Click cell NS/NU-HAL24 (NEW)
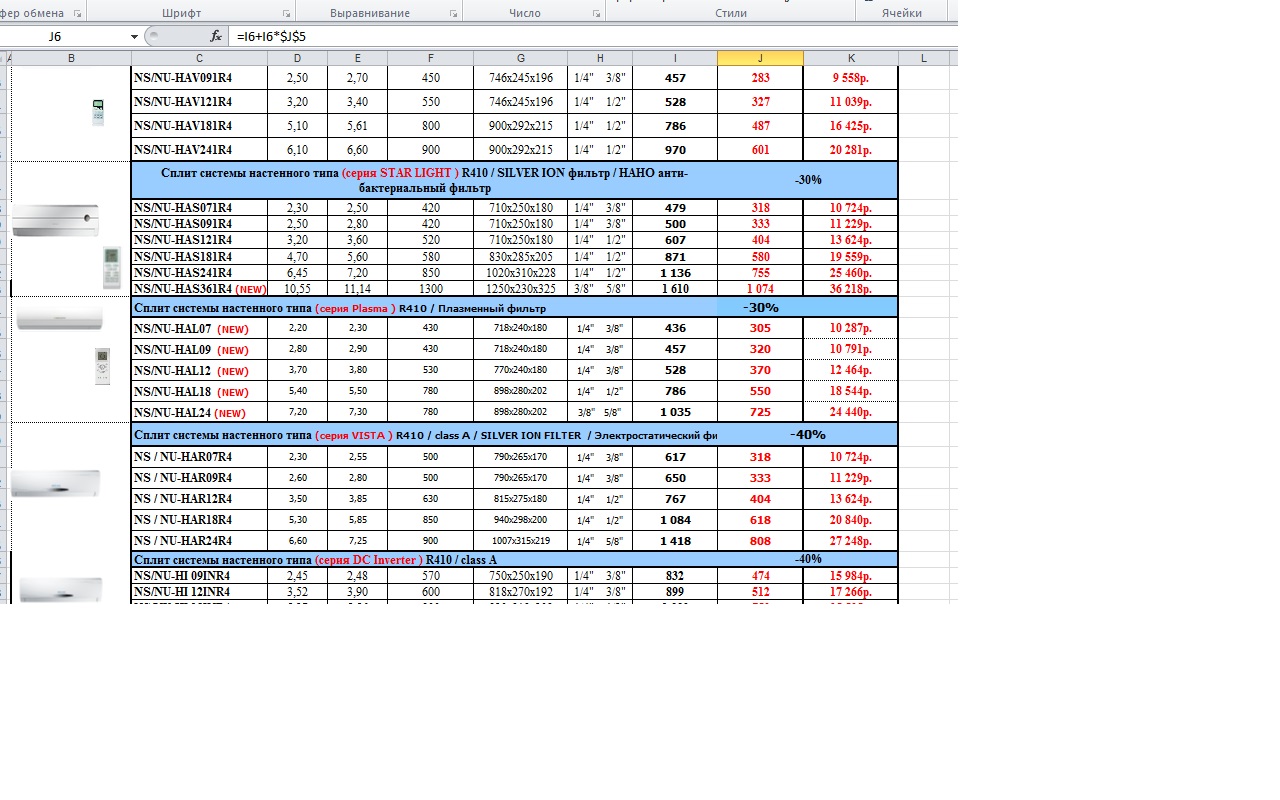The width and height of the screenshot is (1280, 800). pyautogui.click(x=199, y=412)
